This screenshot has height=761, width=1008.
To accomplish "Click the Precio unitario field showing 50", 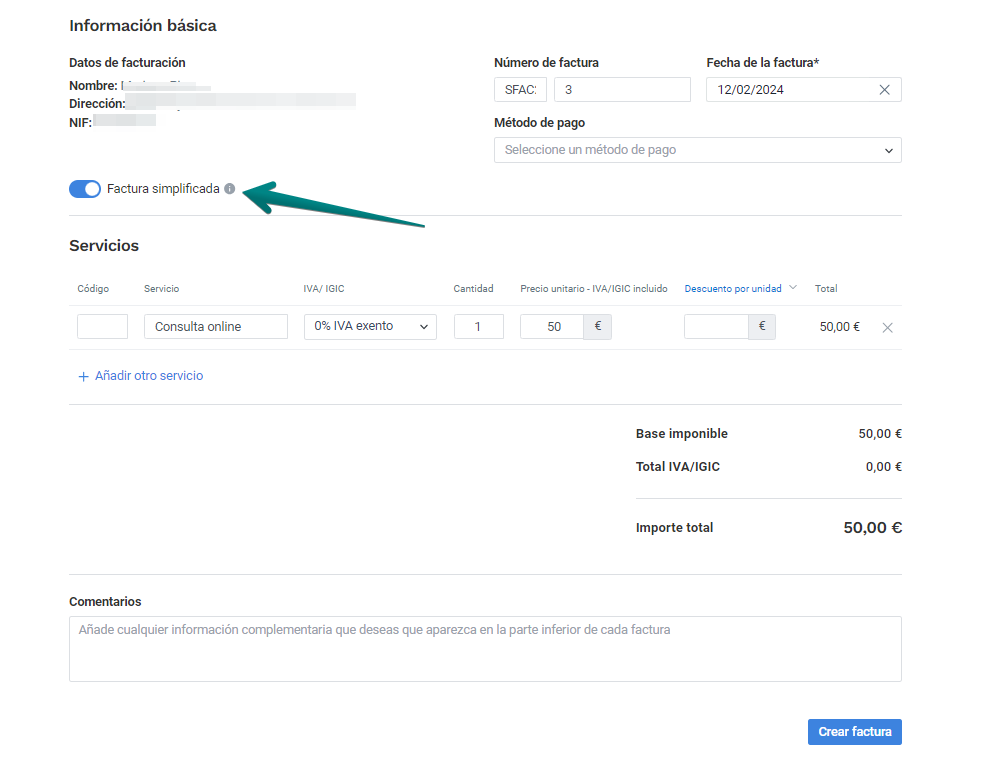I will pos(552,327).
